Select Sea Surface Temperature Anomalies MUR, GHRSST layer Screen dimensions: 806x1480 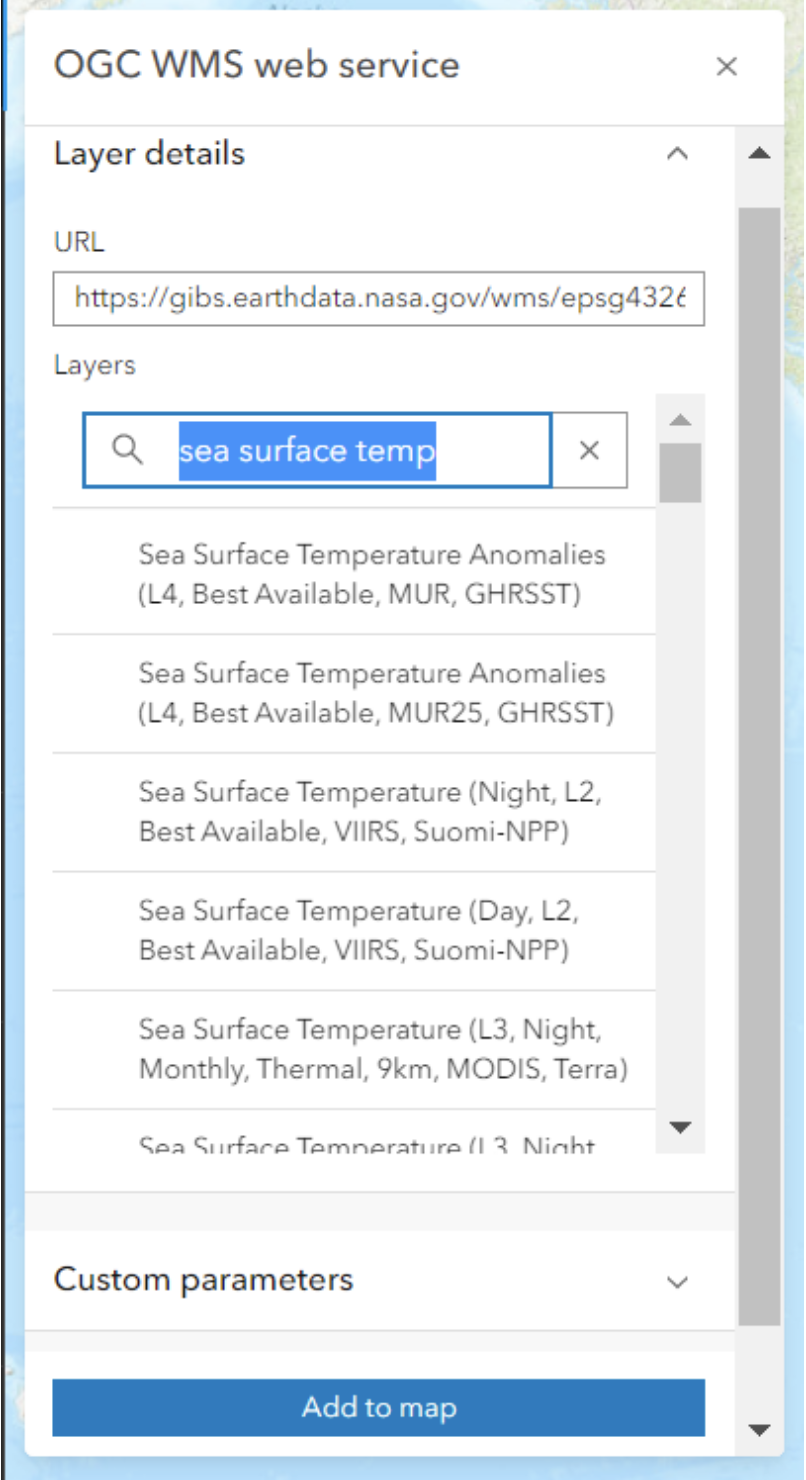point(355,574)
